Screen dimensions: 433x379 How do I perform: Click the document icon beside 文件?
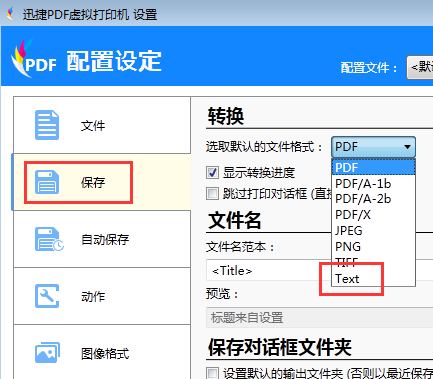47,125
